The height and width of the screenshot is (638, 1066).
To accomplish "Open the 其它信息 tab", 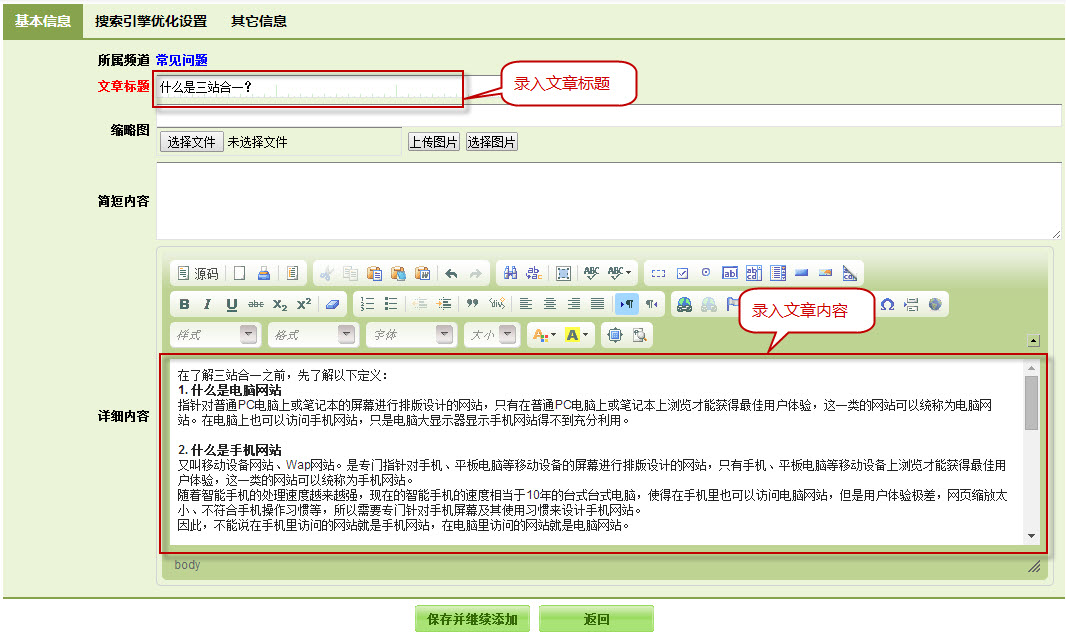I will coord(259,21).
